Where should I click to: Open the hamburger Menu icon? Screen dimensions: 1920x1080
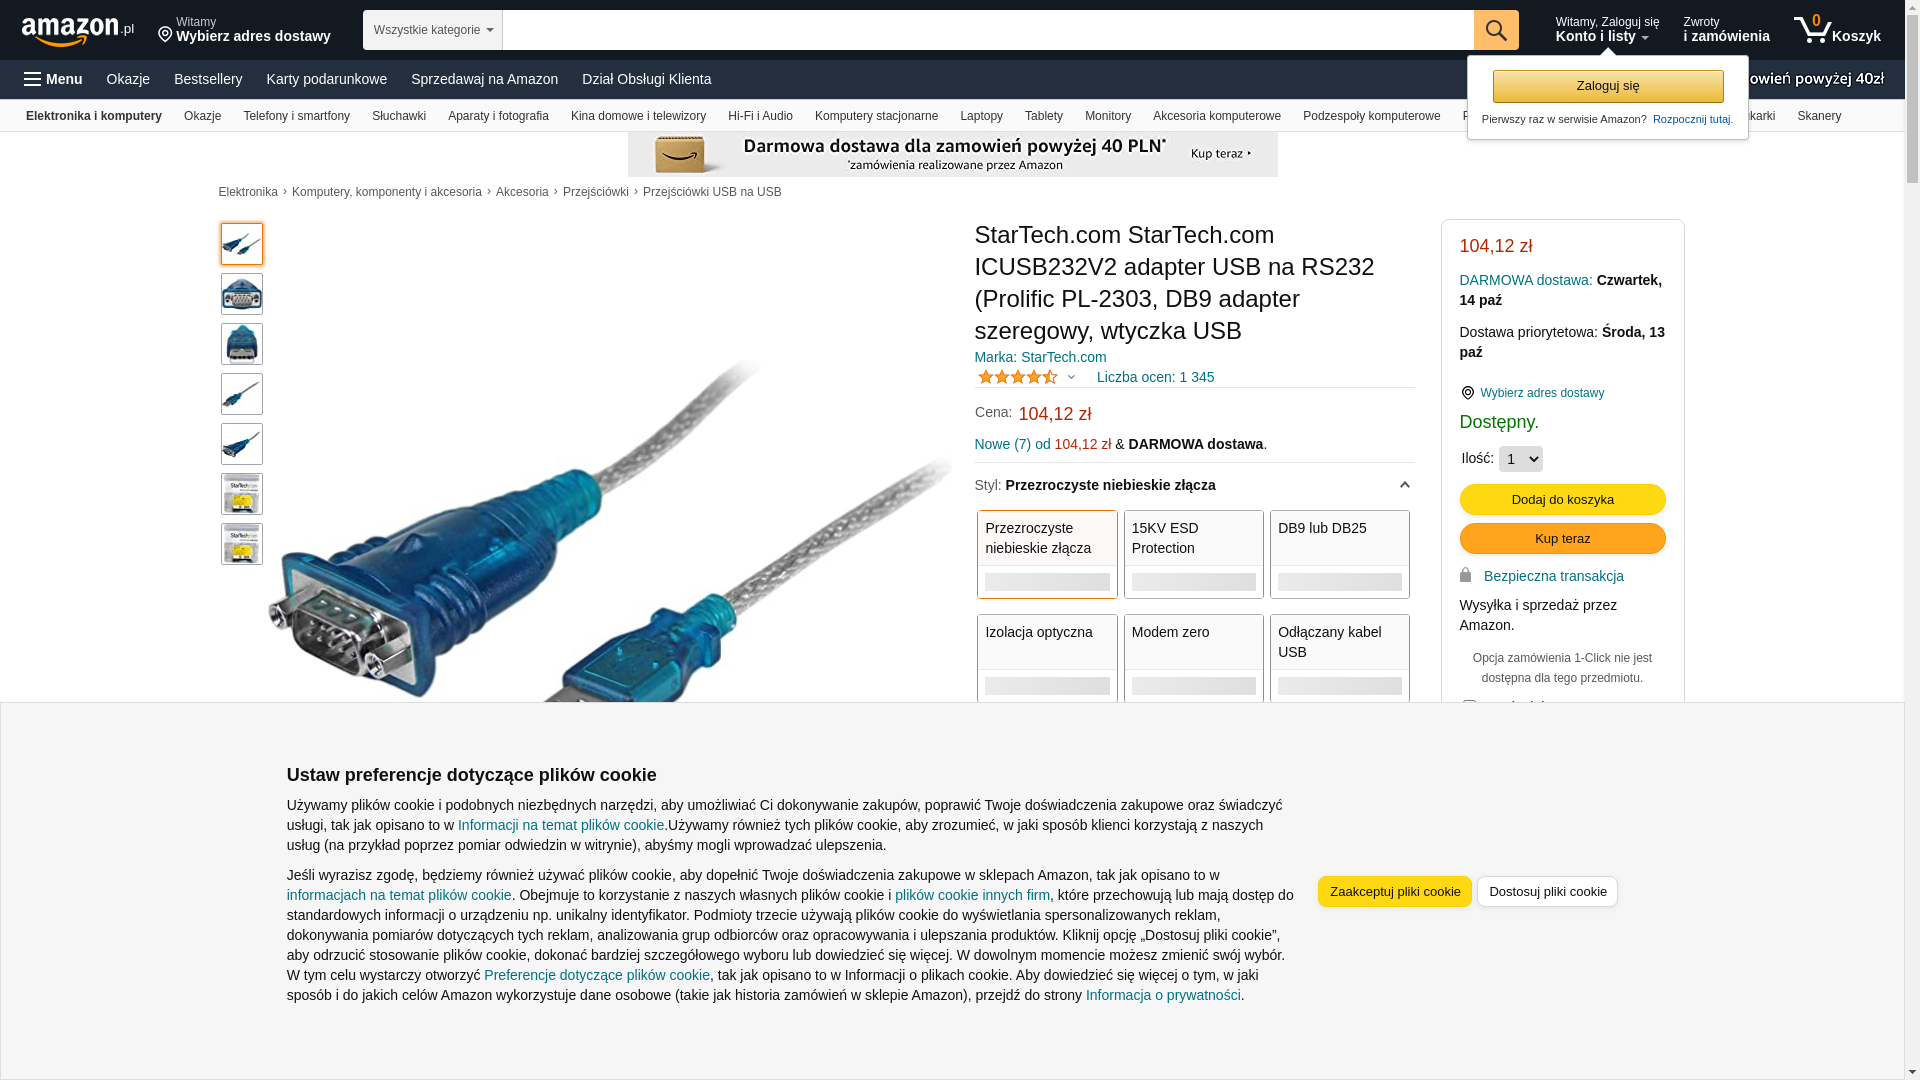[53, 79]
